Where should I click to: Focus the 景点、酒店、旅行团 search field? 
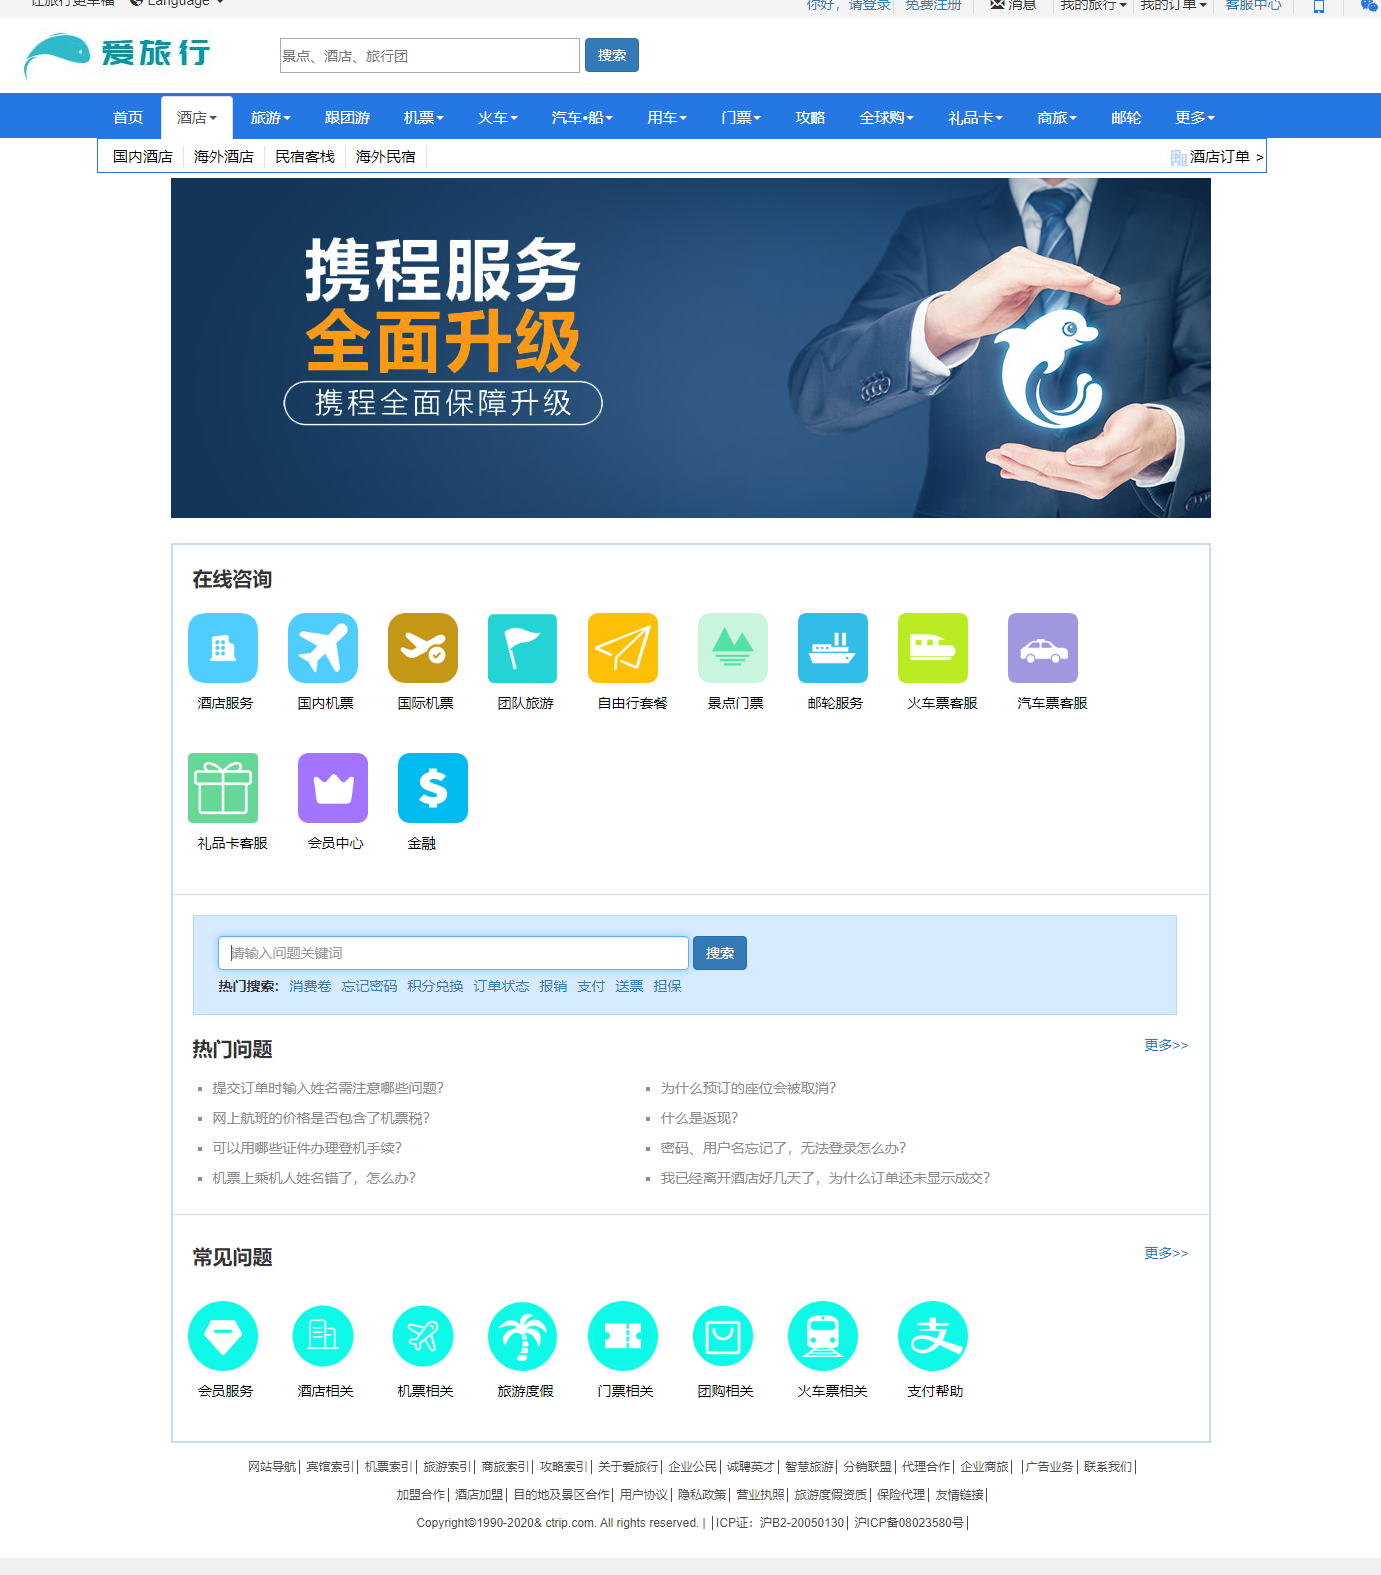430,56
